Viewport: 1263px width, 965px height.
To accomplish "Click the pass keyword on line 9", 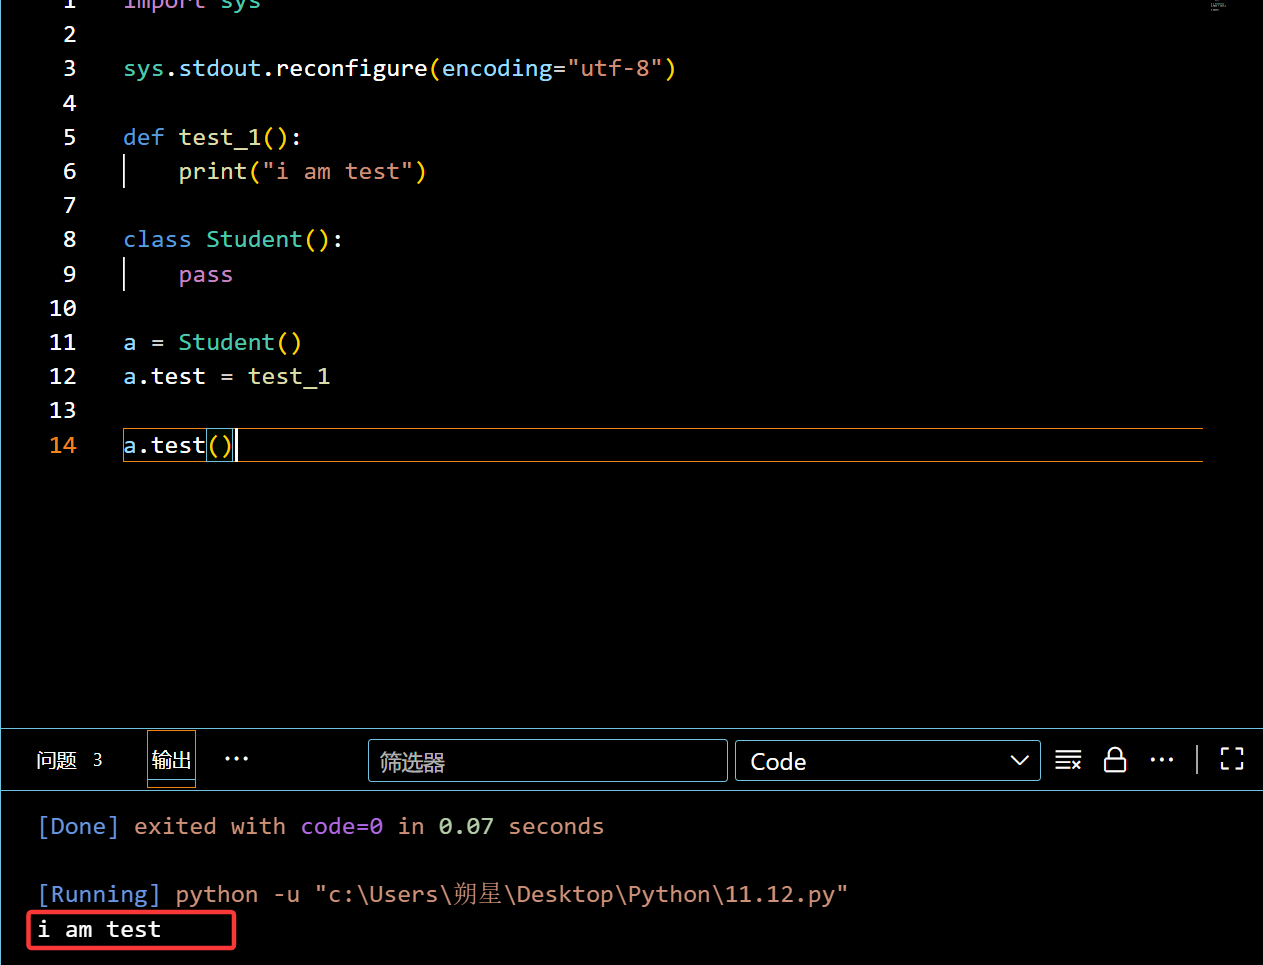I will click(205, 275).
